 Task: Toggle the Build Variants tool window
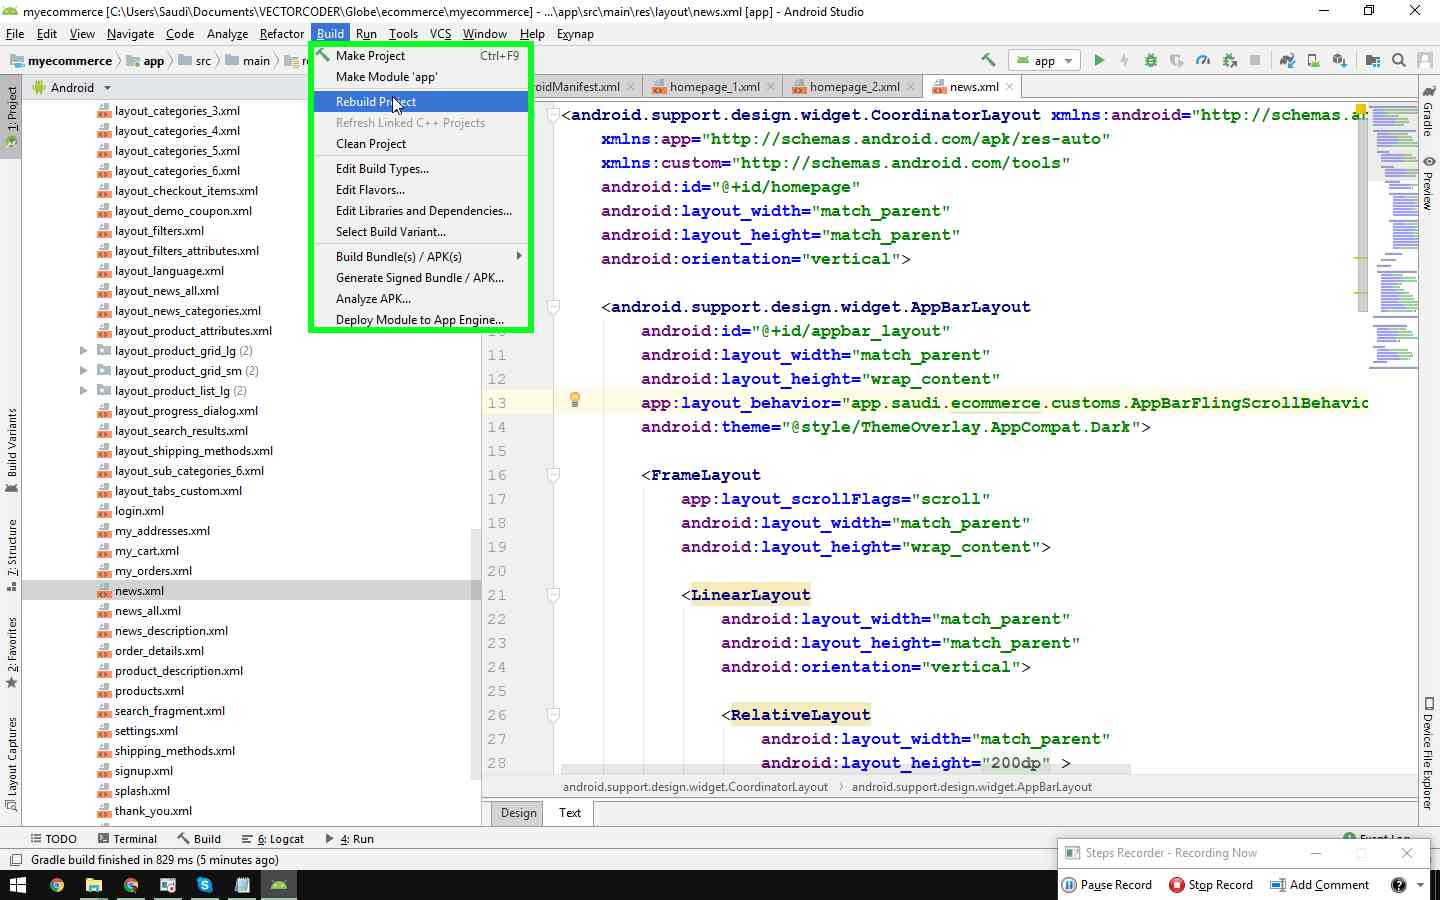click(11, 451)
